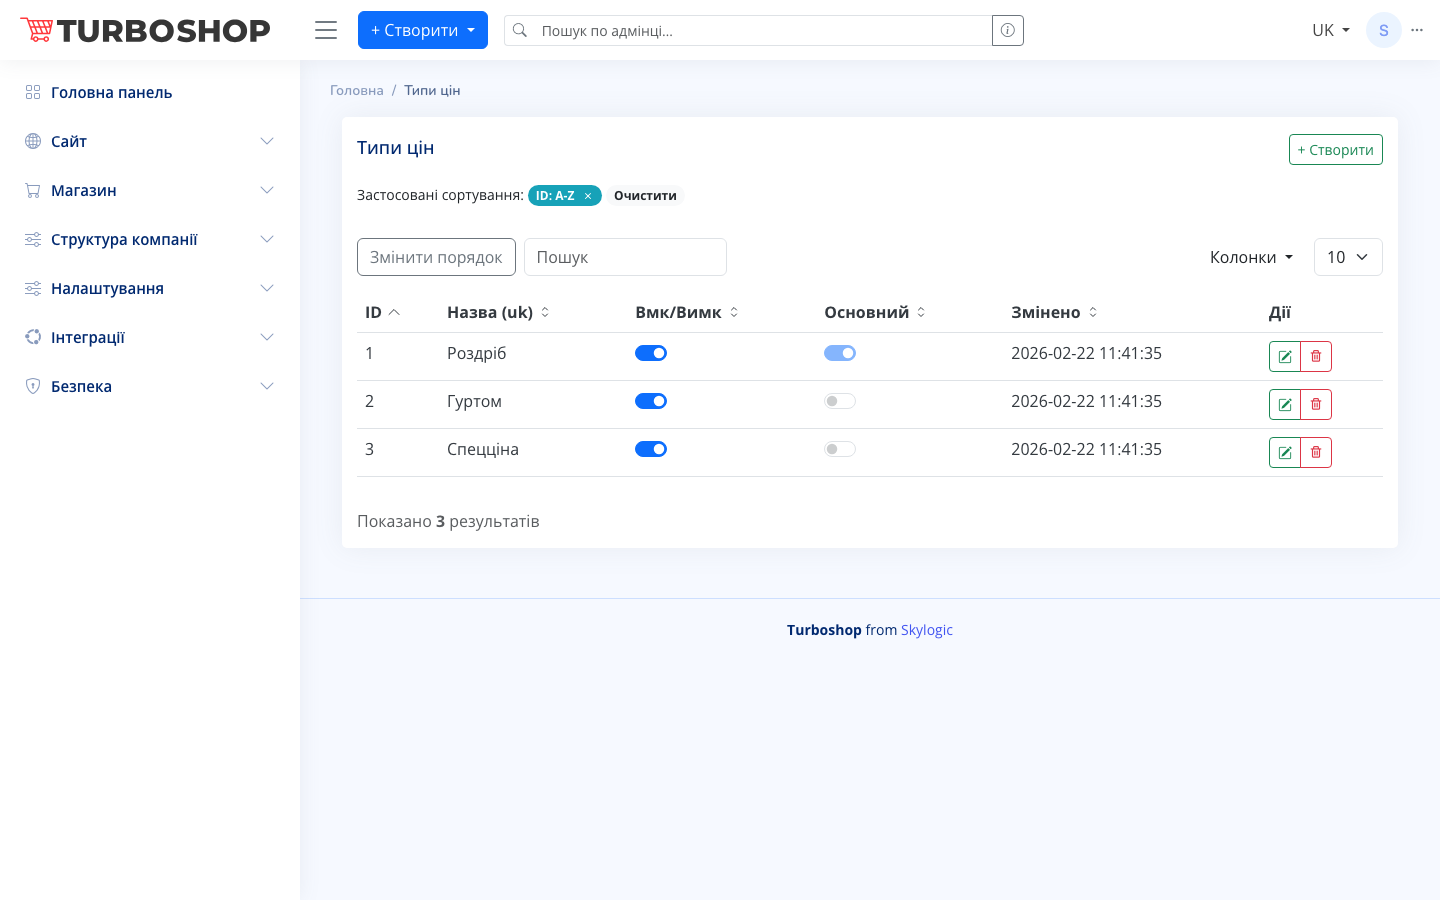The width and height of the screenshot is (1440, 900).
Task: Toggle enabled switch for Спеццiна
Action: click(x=651, y=449)
